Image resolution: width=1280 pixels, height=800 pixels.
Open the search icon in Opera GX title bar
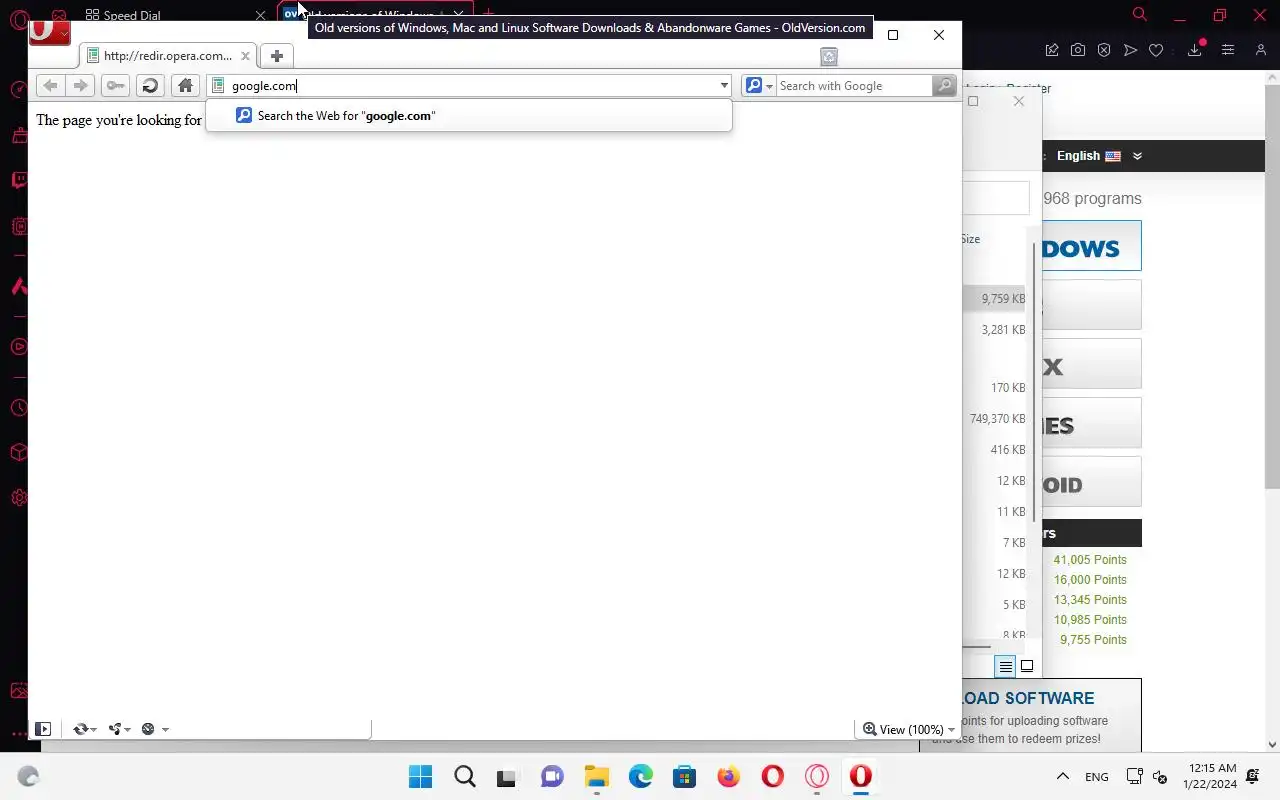click(1139, 15)
